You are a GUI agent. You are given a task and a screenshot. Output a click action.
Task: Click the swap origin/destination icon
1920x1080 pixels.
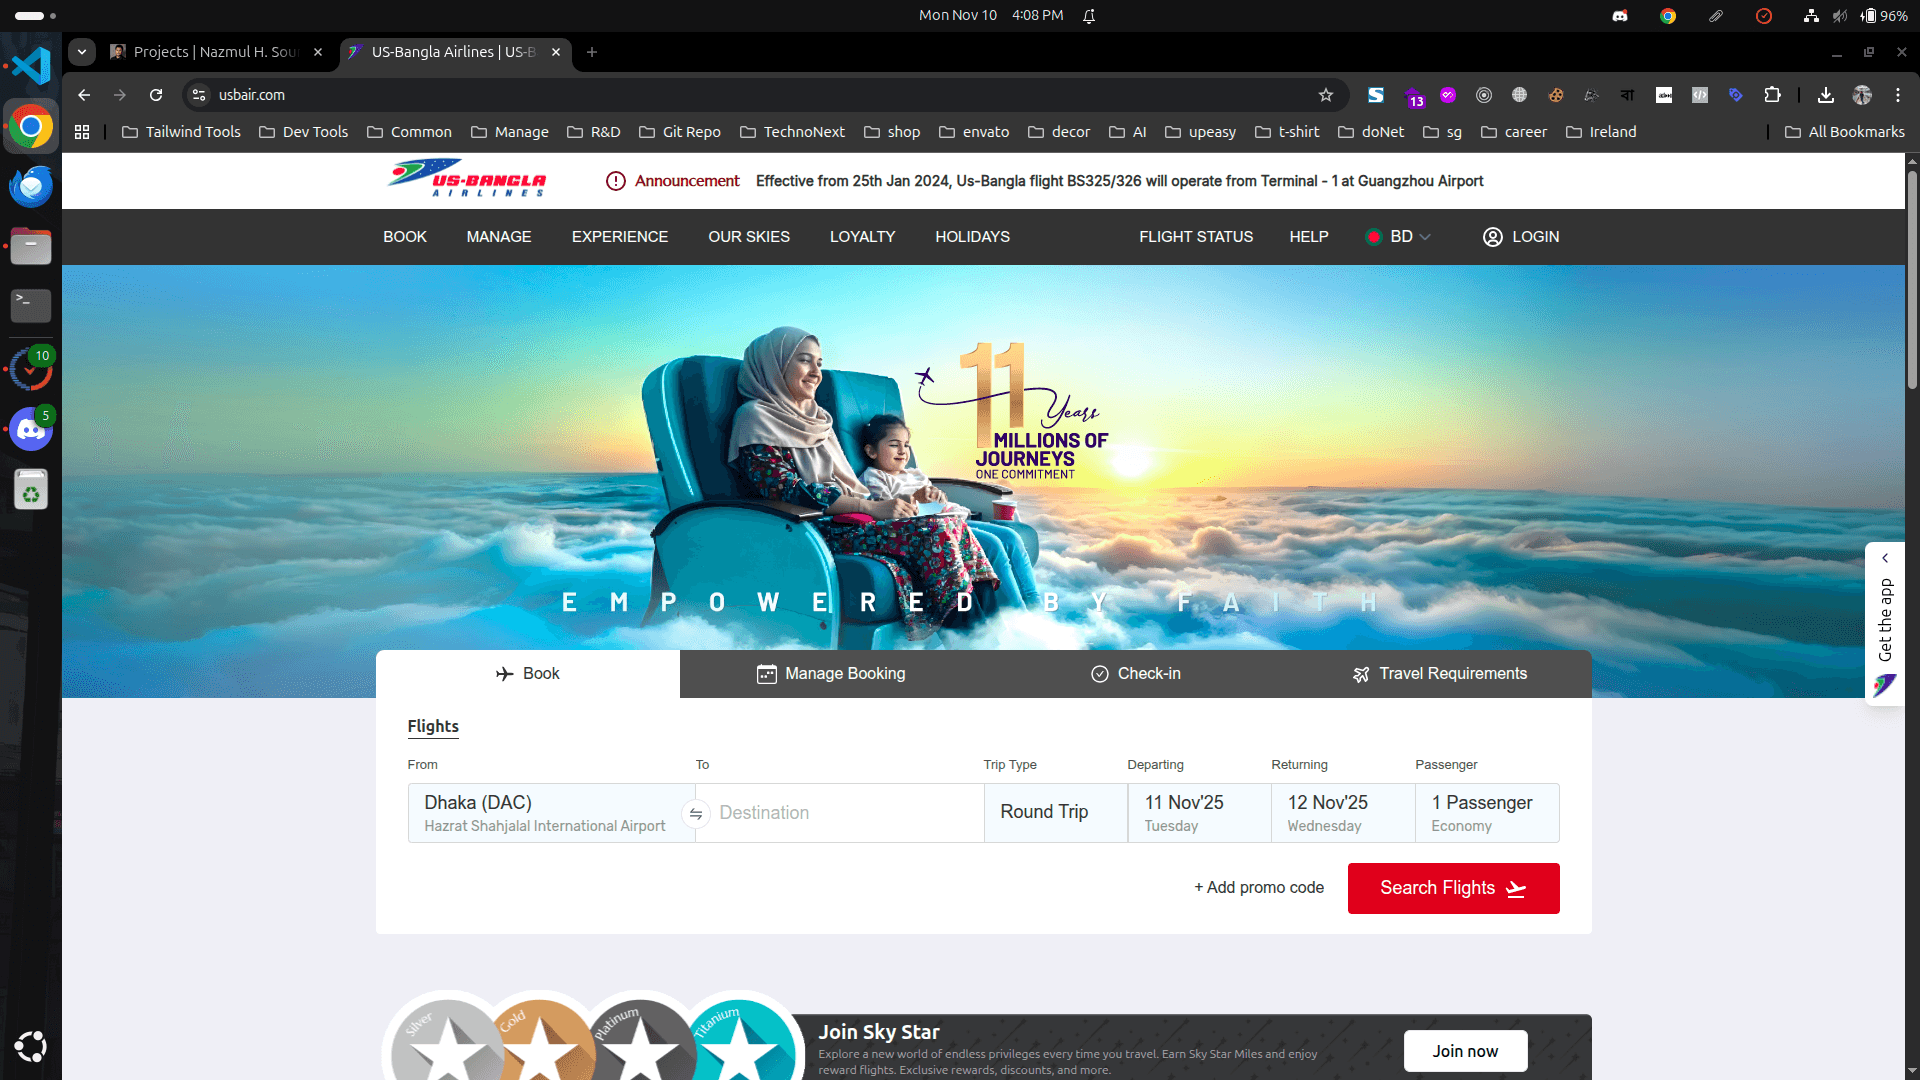[x=696, y=814]
